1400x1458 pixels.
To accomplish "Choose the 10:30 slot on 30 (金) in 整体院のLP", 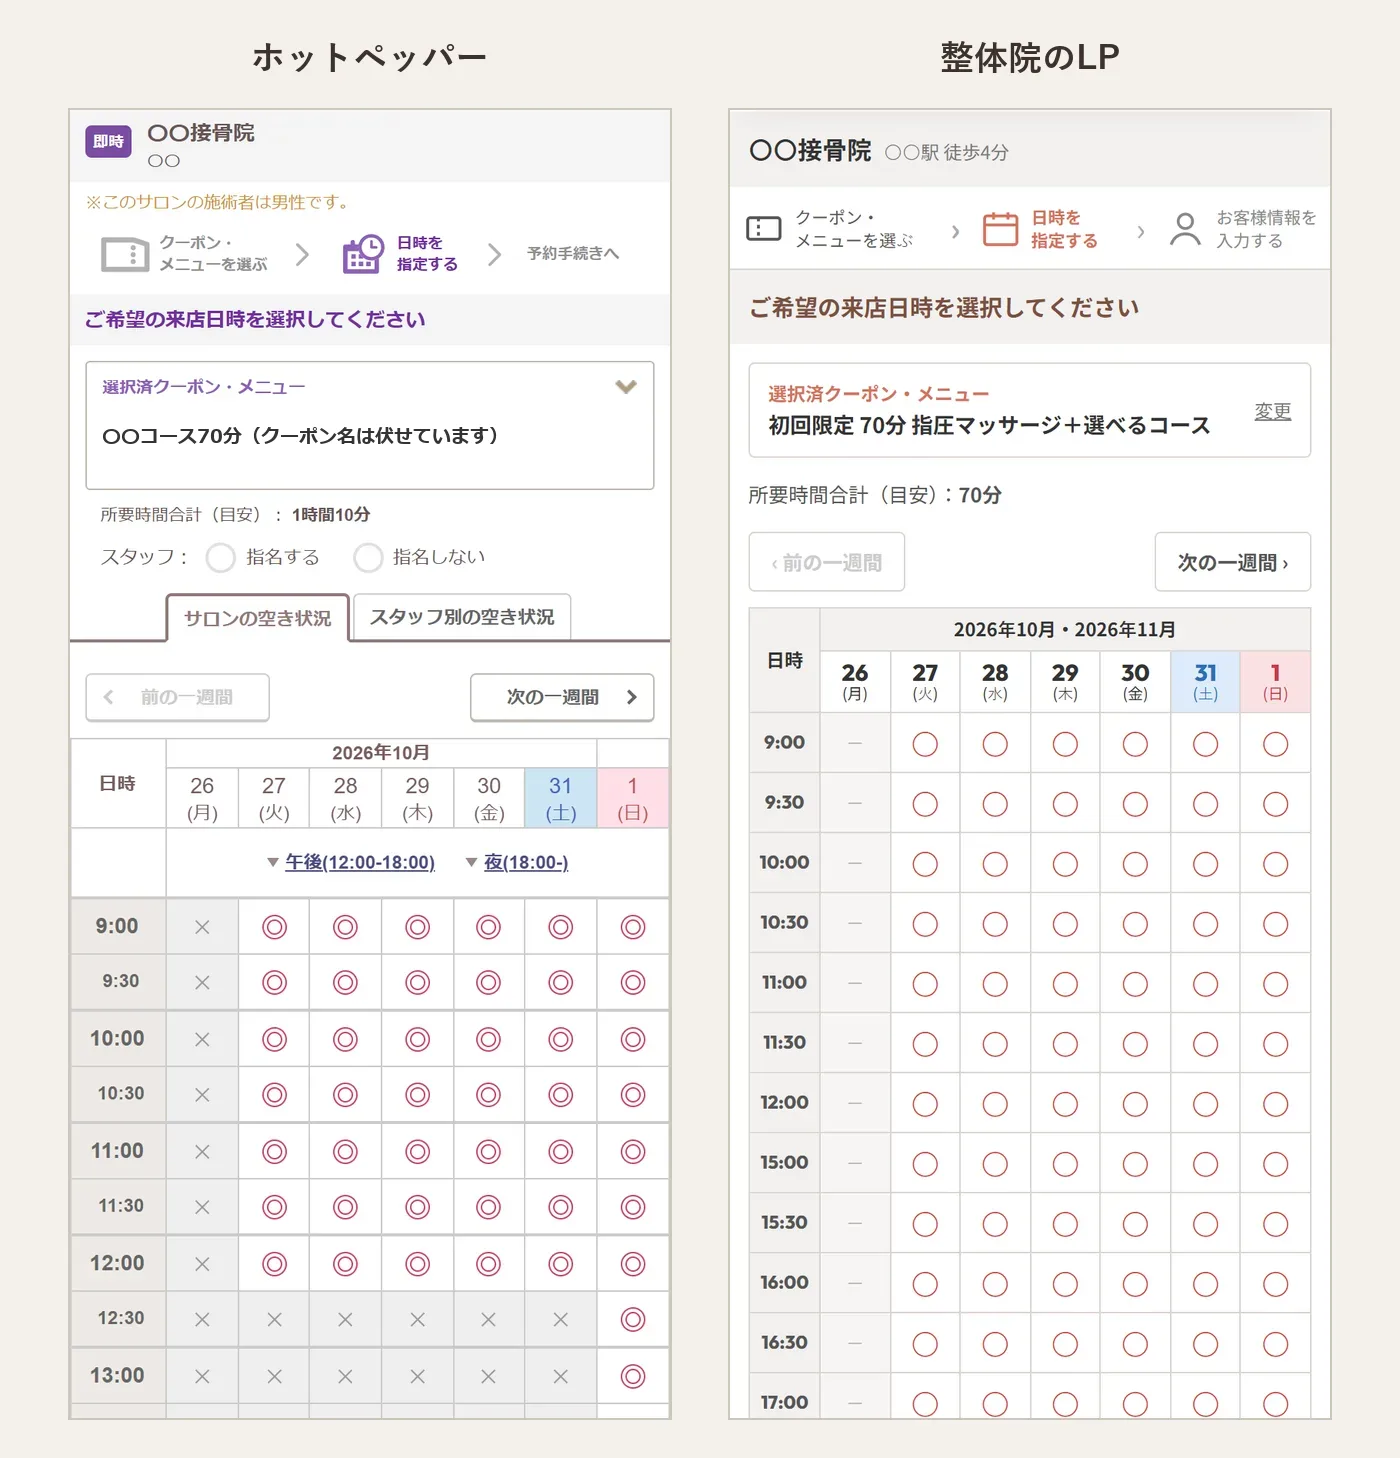I will tap(1135, 924).
